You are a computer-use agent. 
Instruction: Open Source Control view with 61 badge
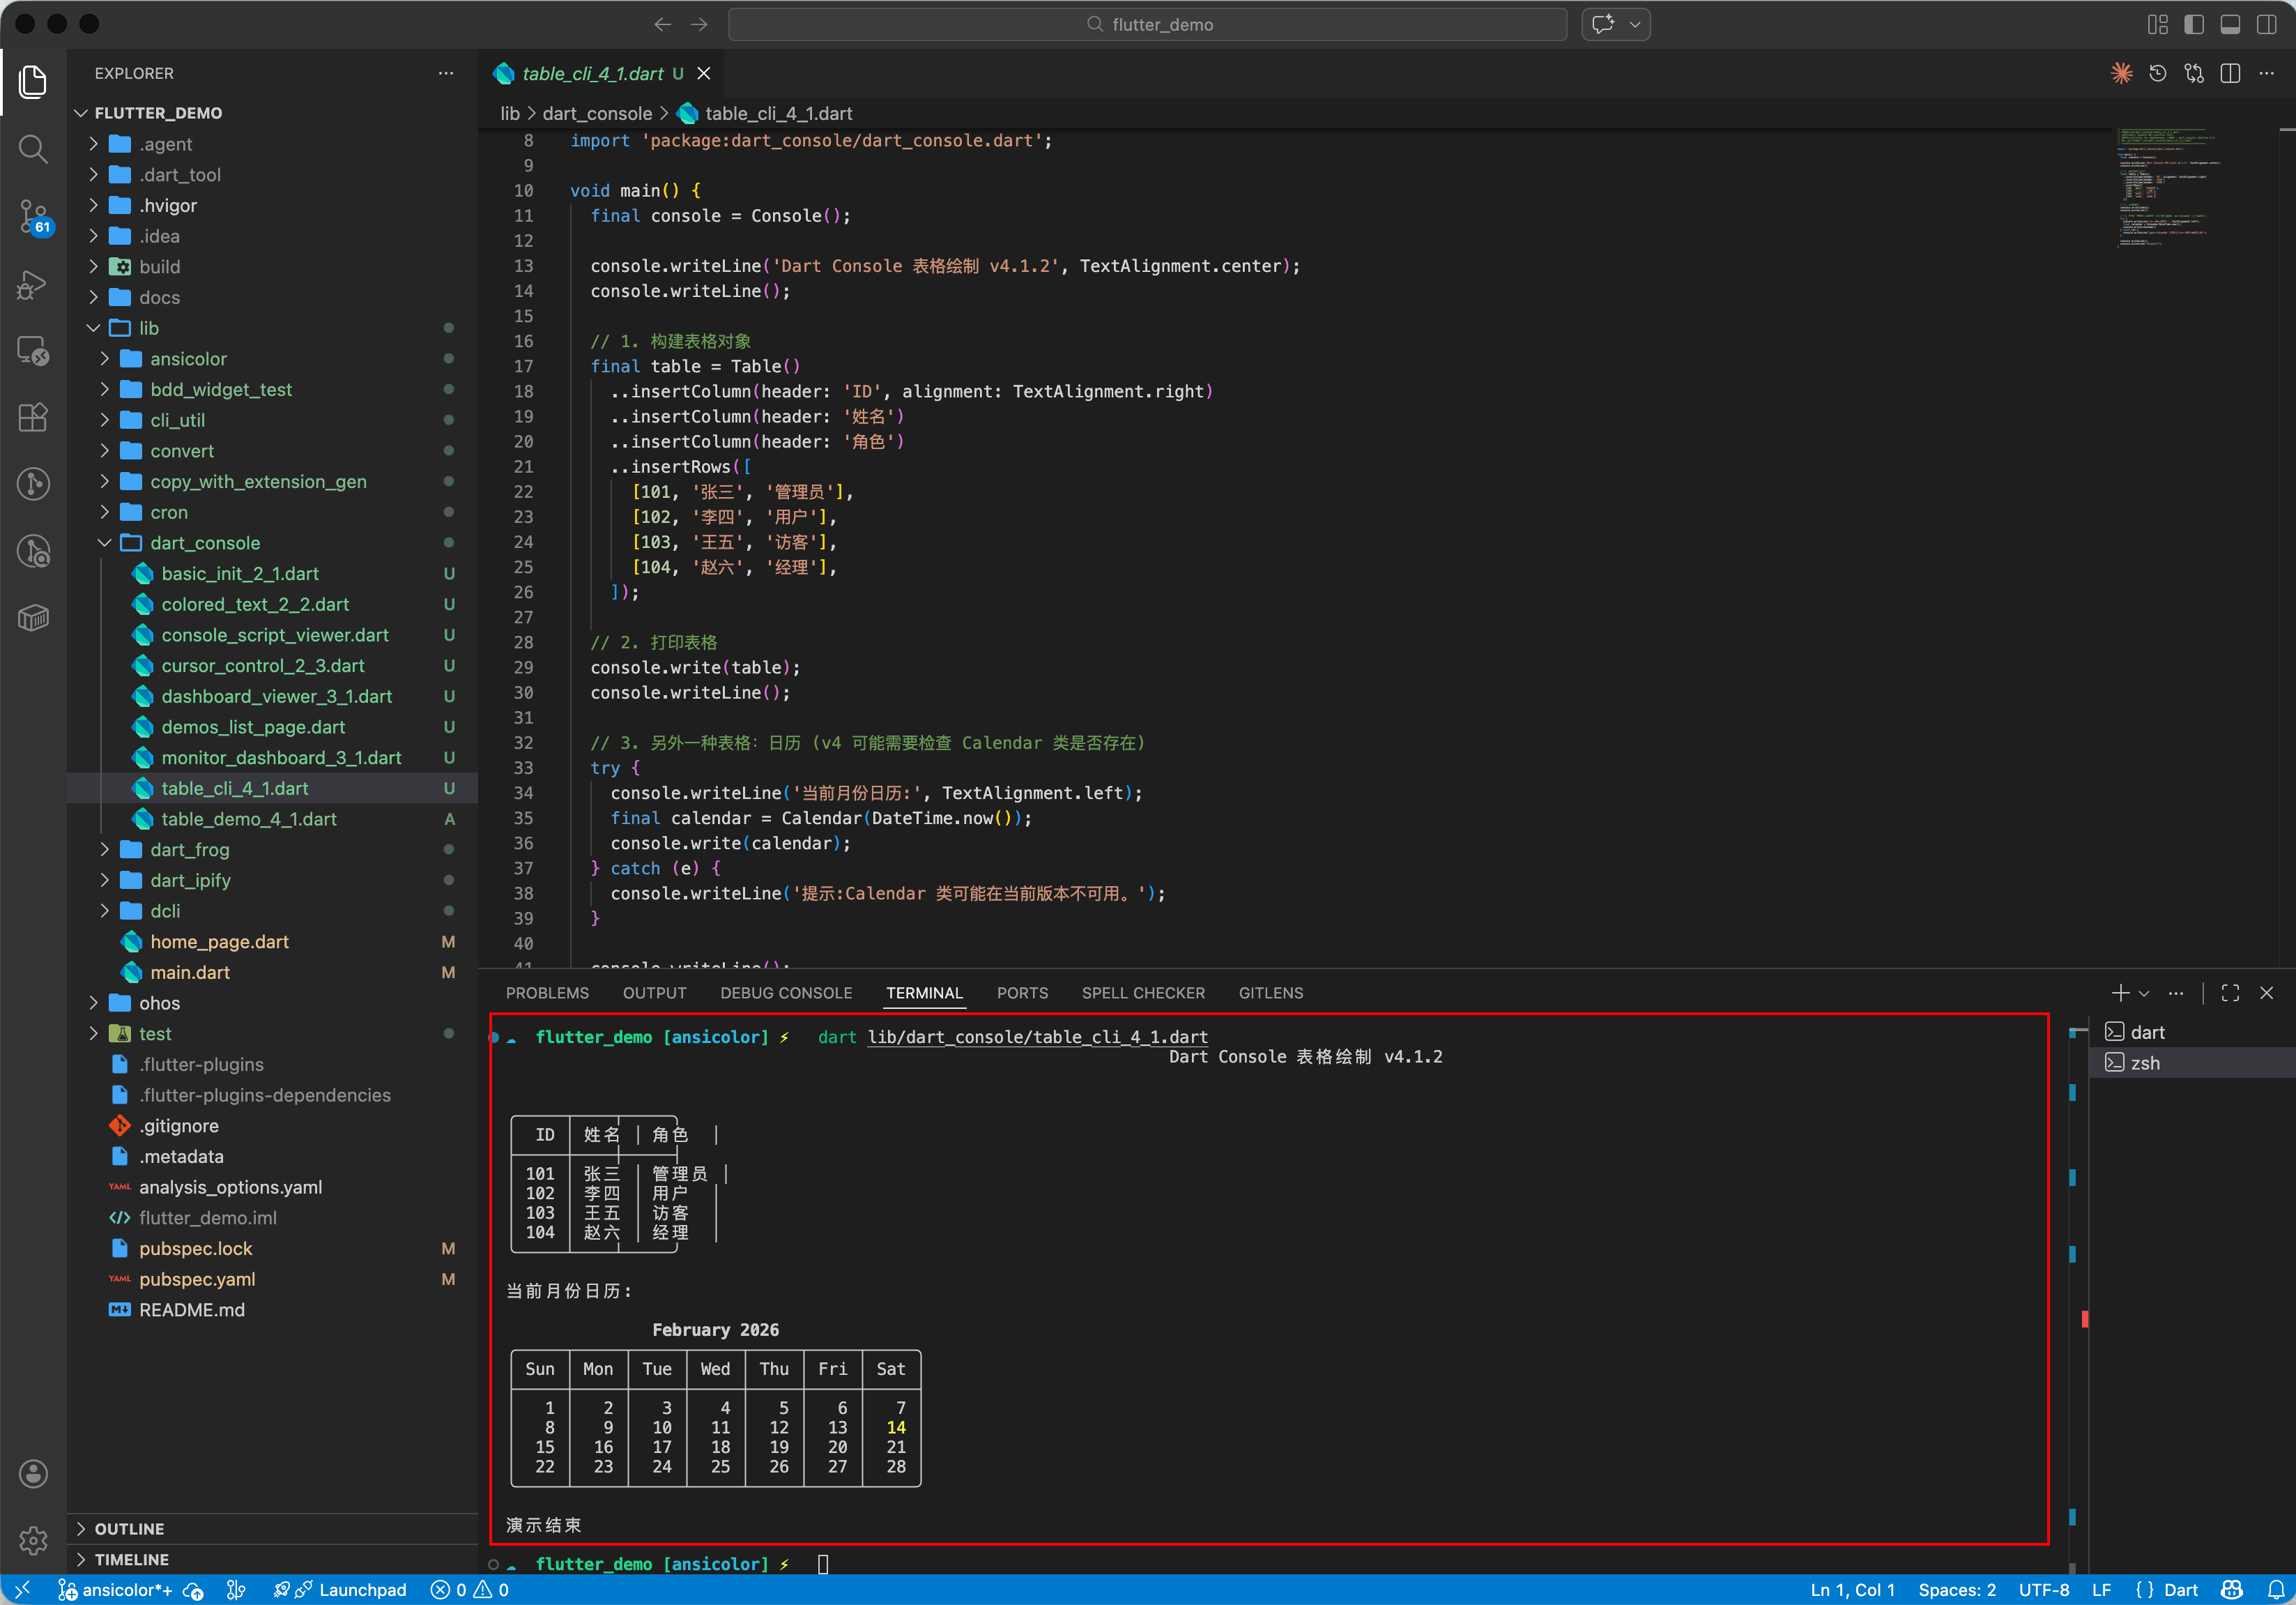(33, 215)
